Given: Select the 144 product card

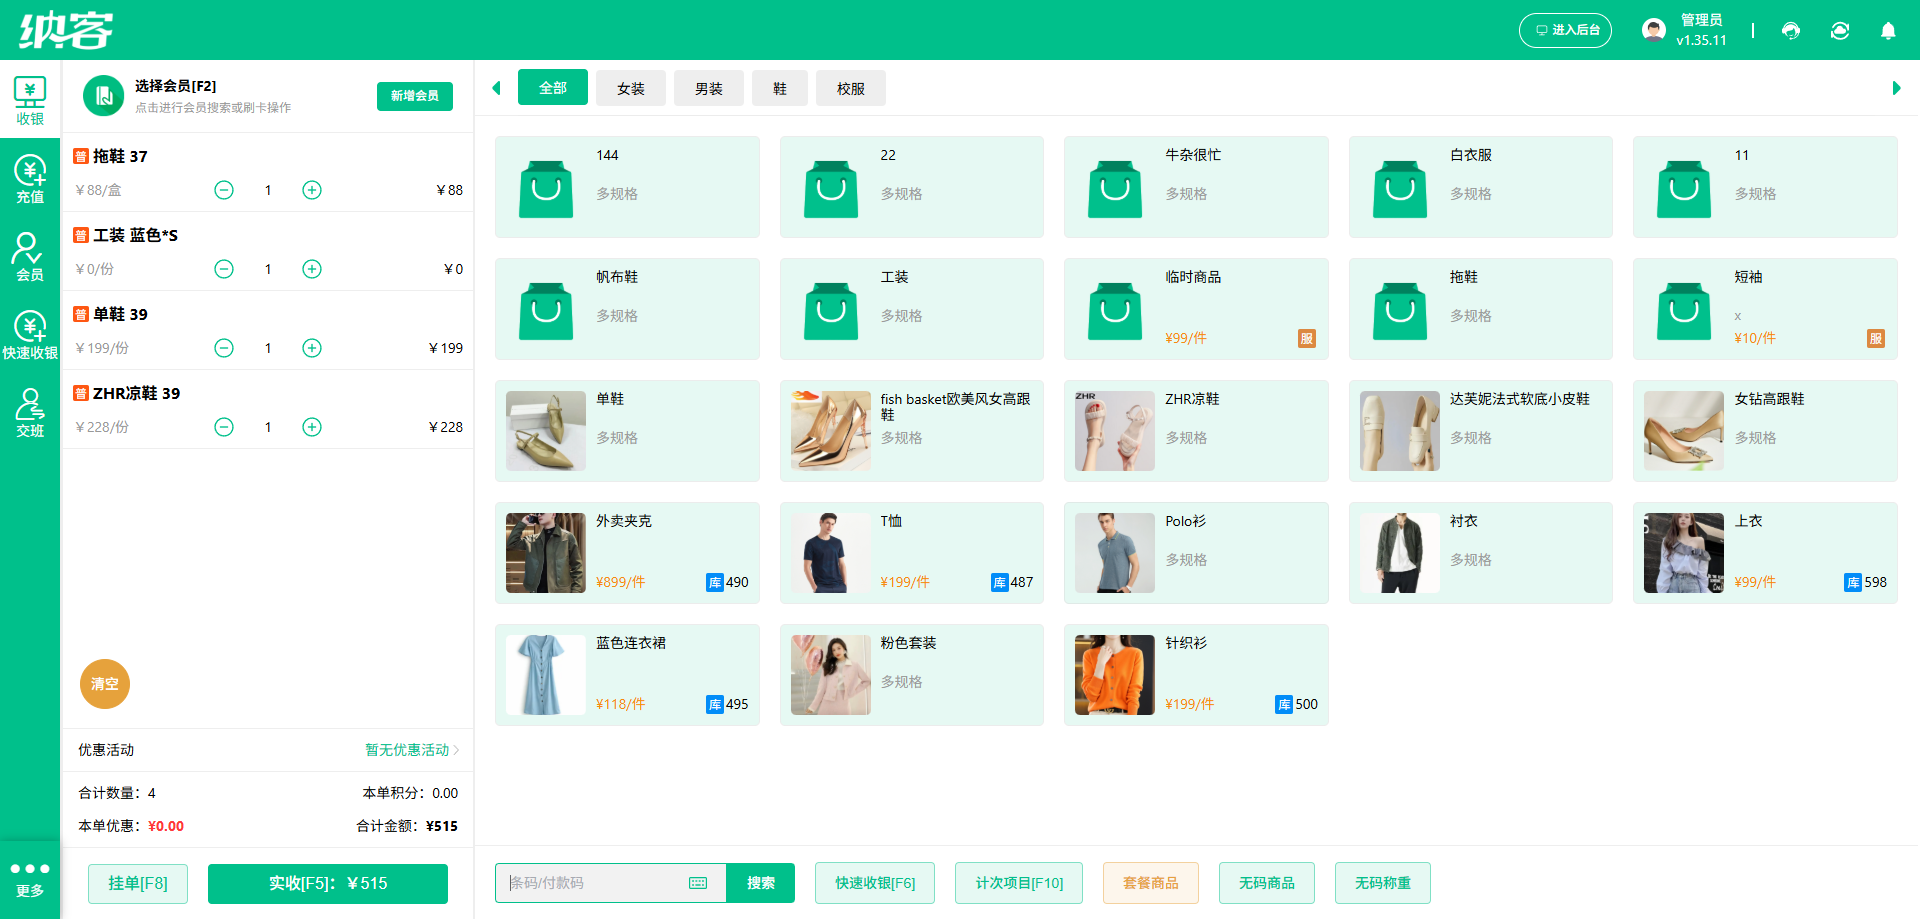Looking at the screenshot, I should (x=627, y=187).
